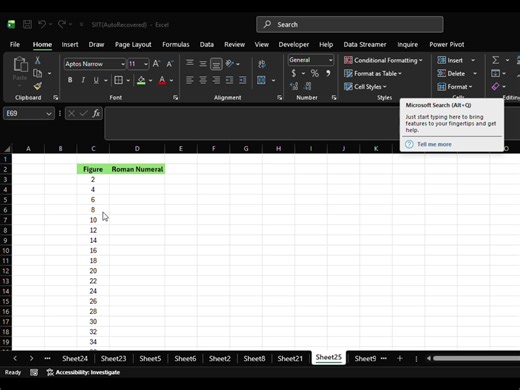Click Delete cells button
The image size is (520, 390).
(x=451, y=74)
